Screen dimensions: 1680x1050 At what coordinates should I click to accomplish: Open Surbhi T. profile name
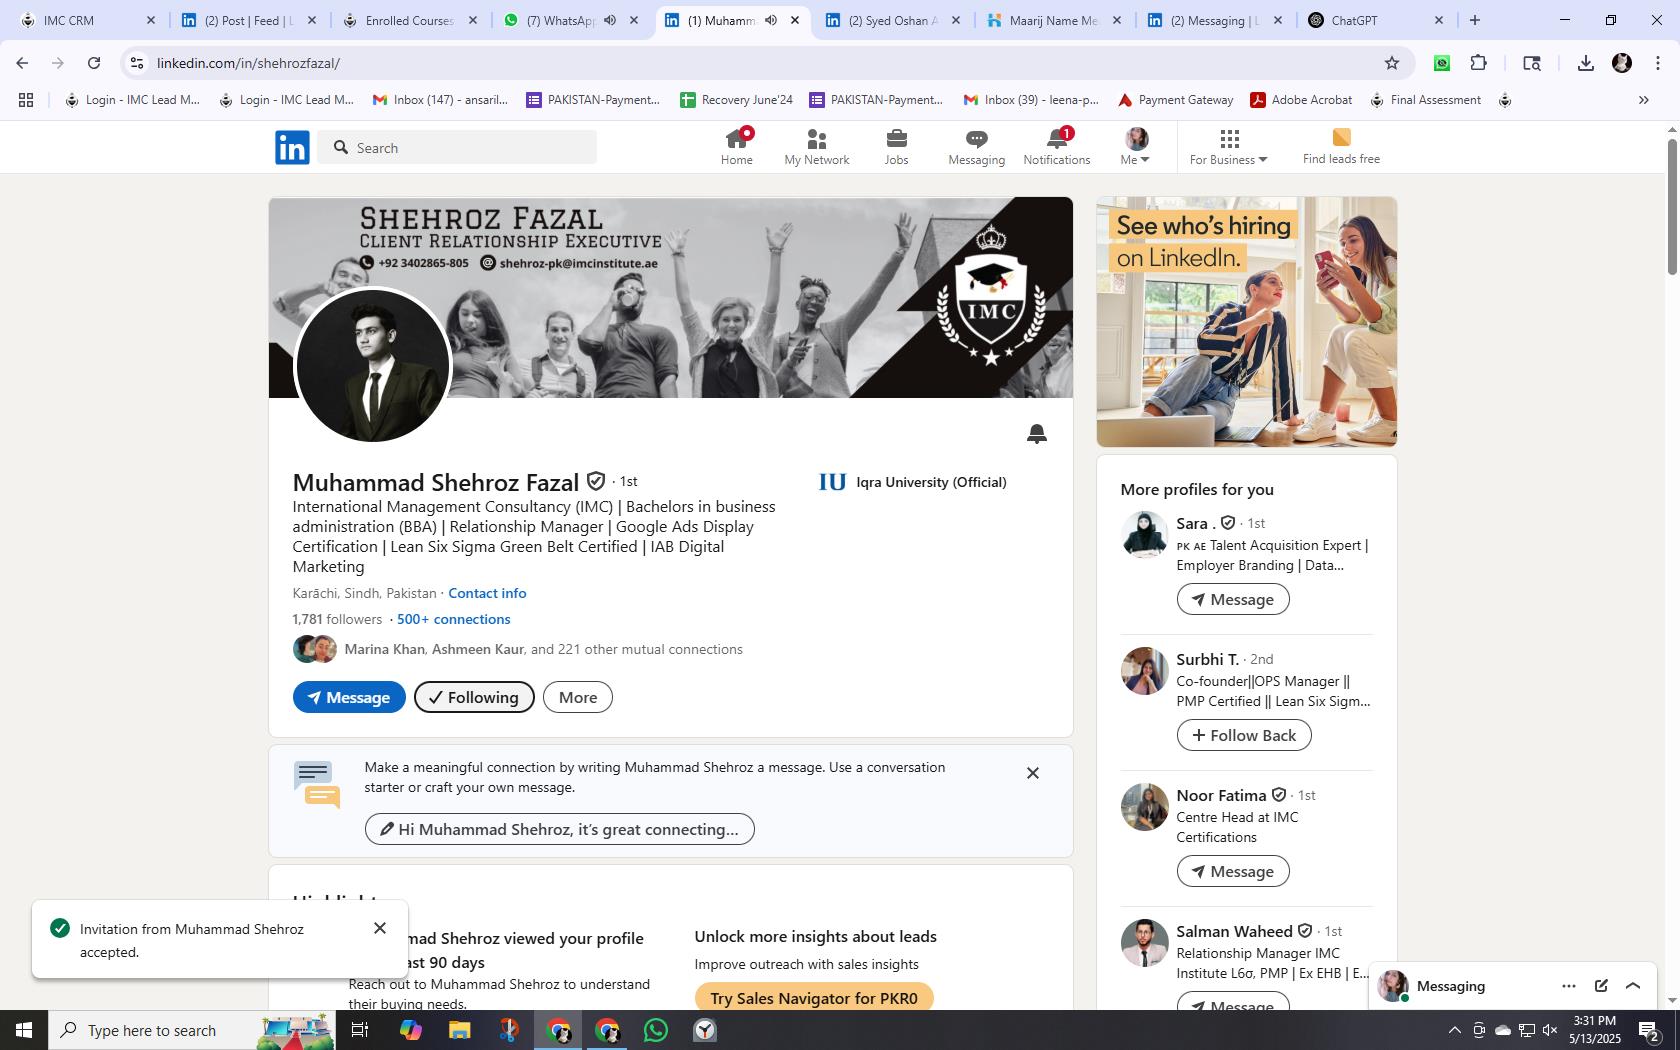[x=1207, y=659]
